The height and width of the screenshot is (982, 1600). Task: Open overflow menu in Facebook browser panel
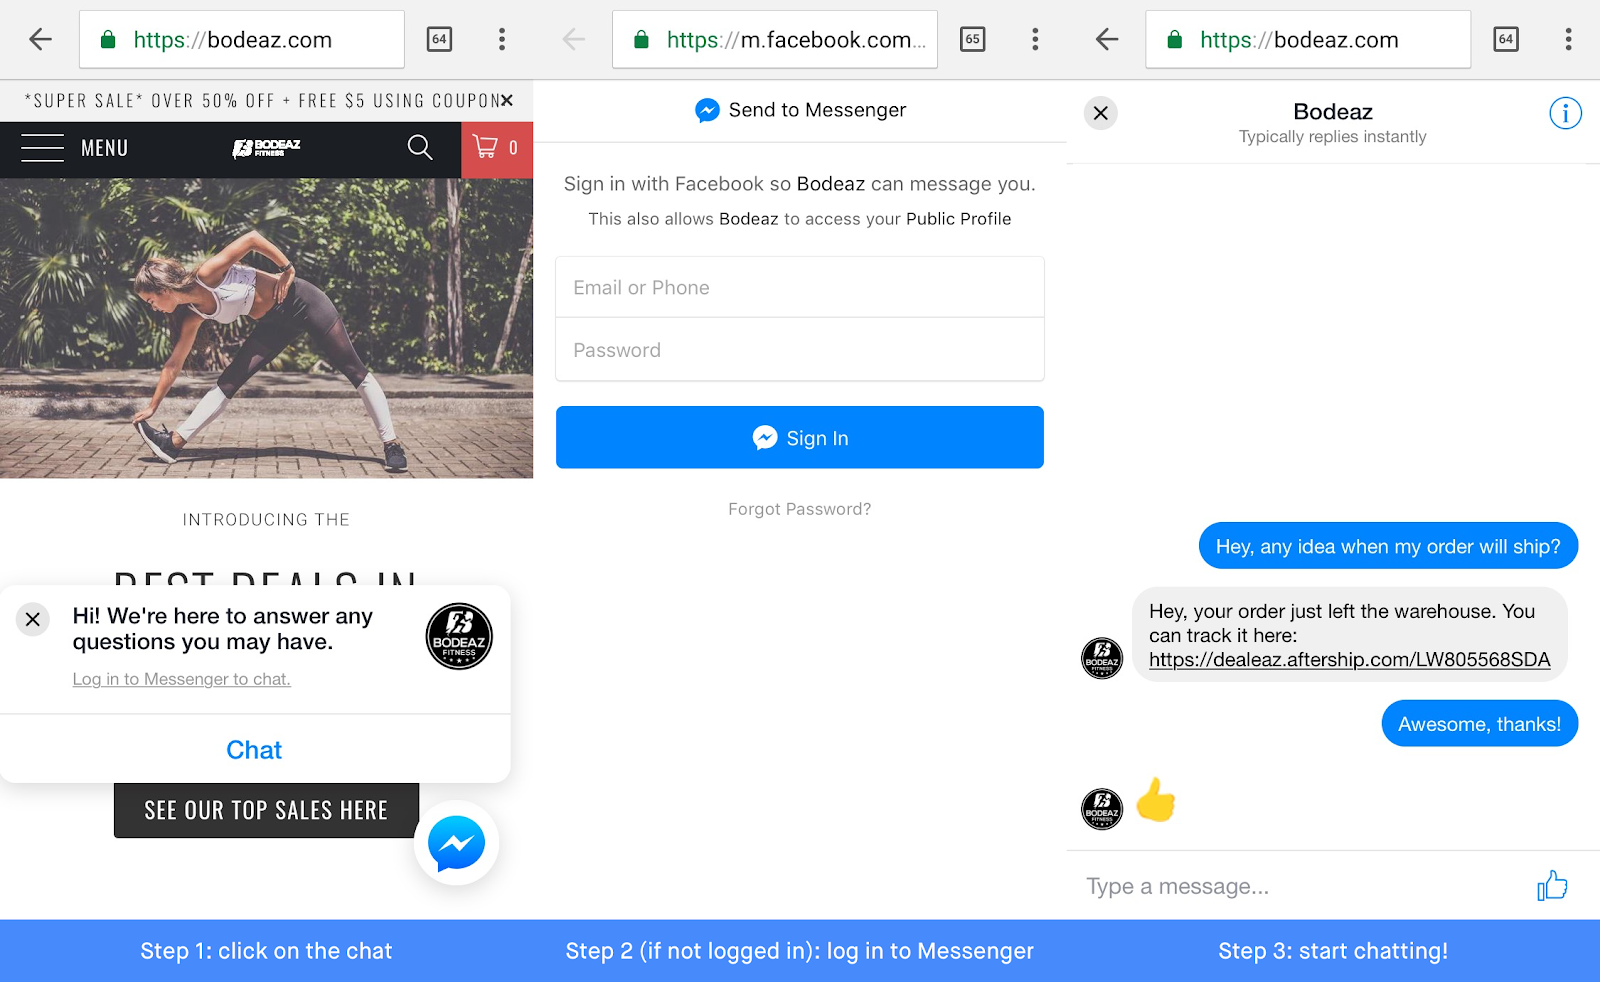pyautogui.click(x=1035, y=40)
